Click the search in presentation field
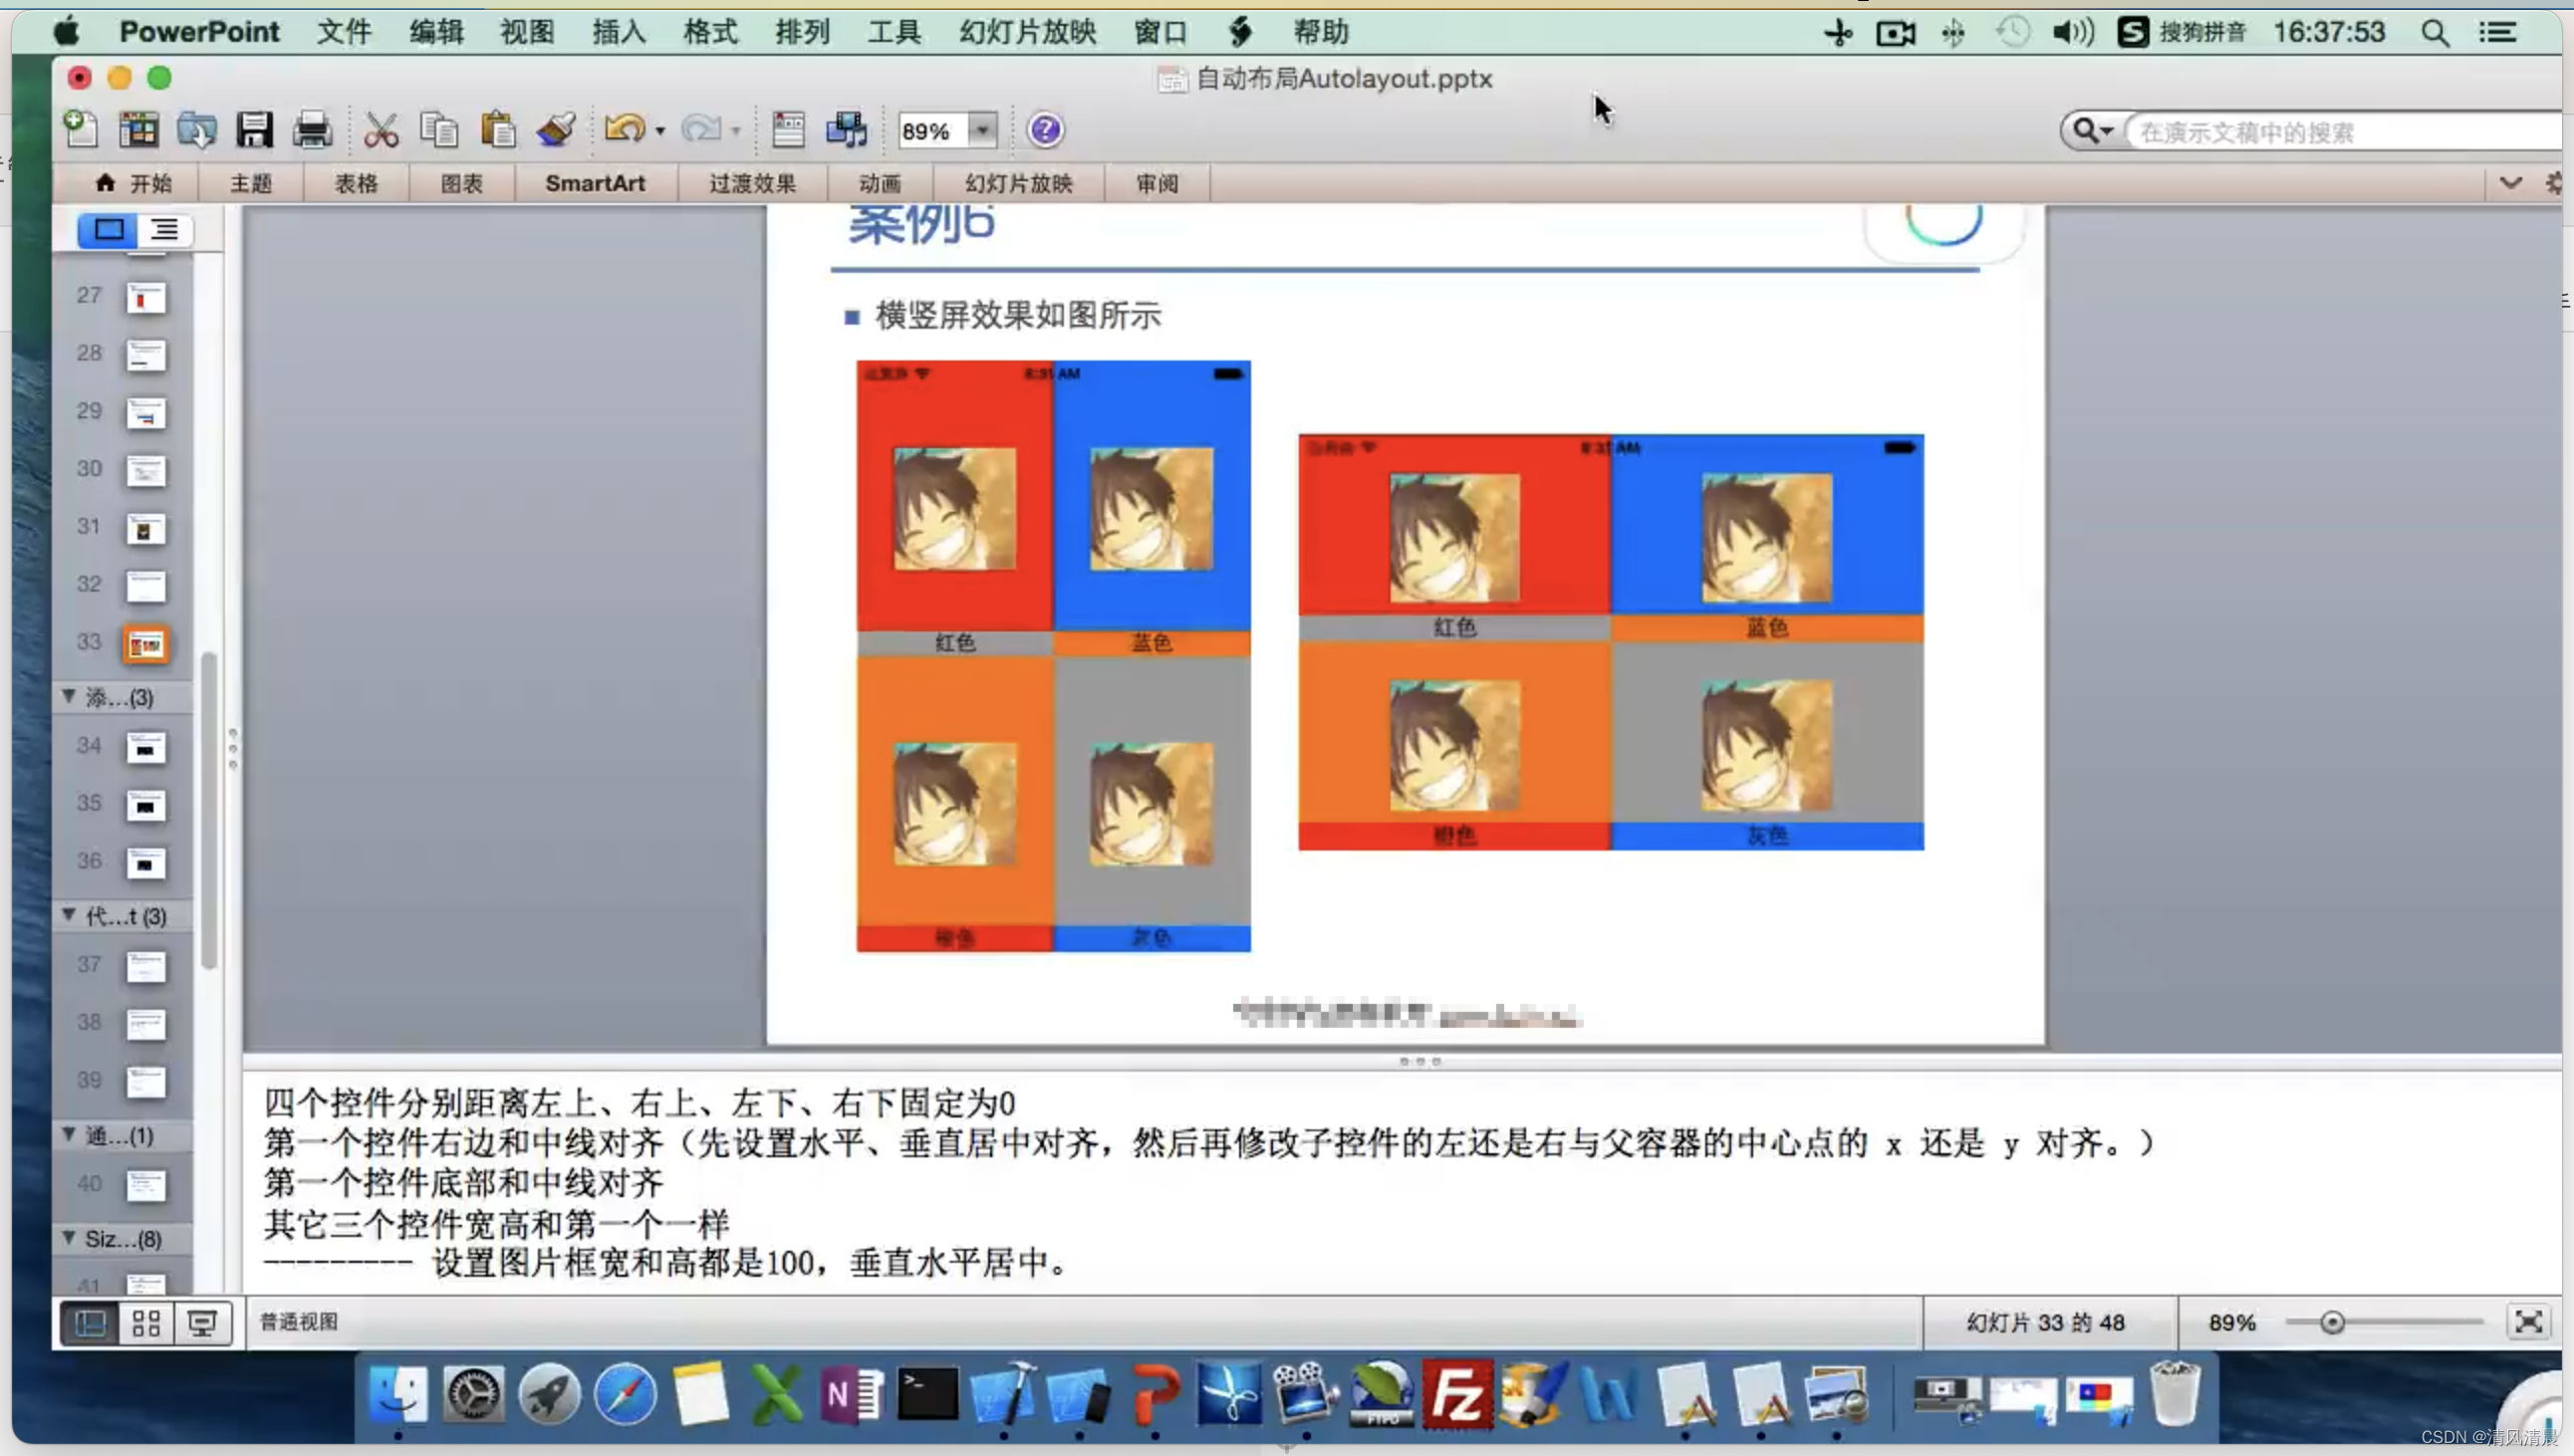 click(x=2345, y=132)
